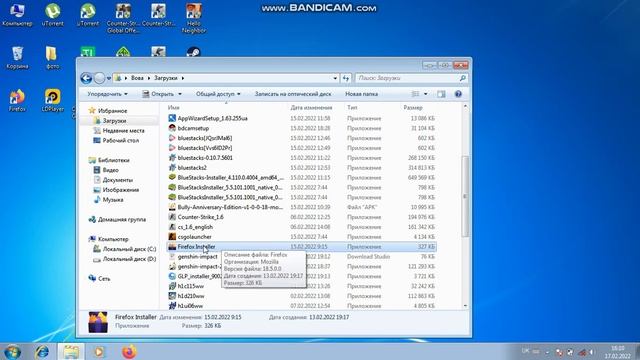This screenshot has height=360, width=640.
Task: Open the Изображения library
Action: [x=120, y=190]
